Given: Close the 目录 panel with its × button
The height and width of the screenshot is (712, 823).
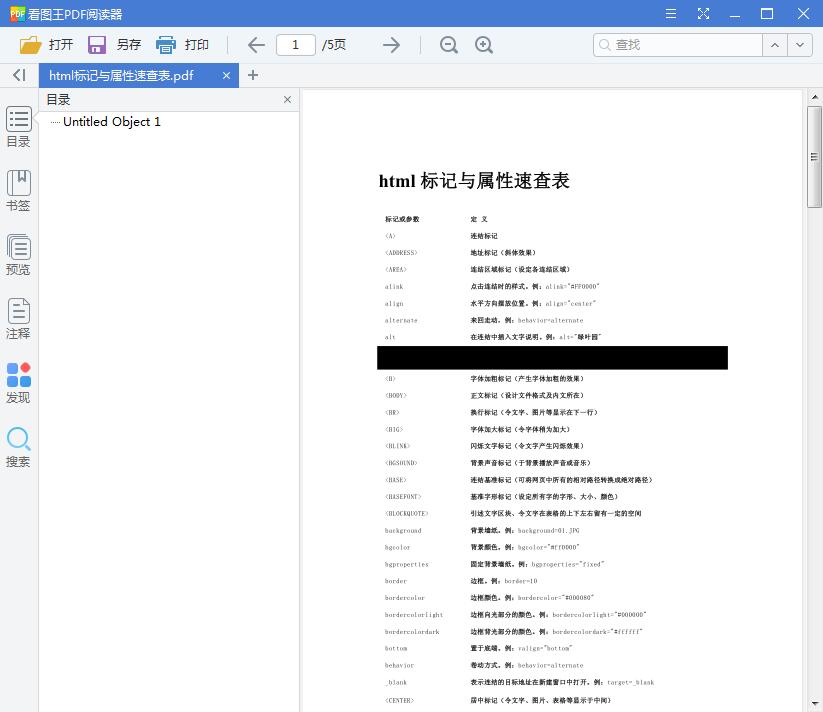Looking at the screenshot, I should [x=287, y=99].
